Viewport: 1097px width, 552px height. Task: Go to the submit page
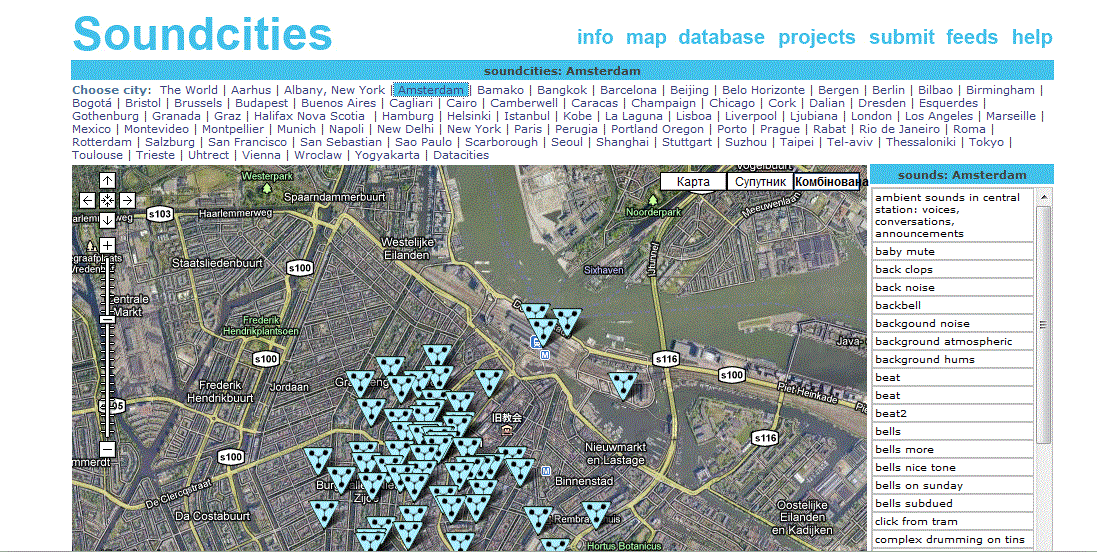point(901,37)
